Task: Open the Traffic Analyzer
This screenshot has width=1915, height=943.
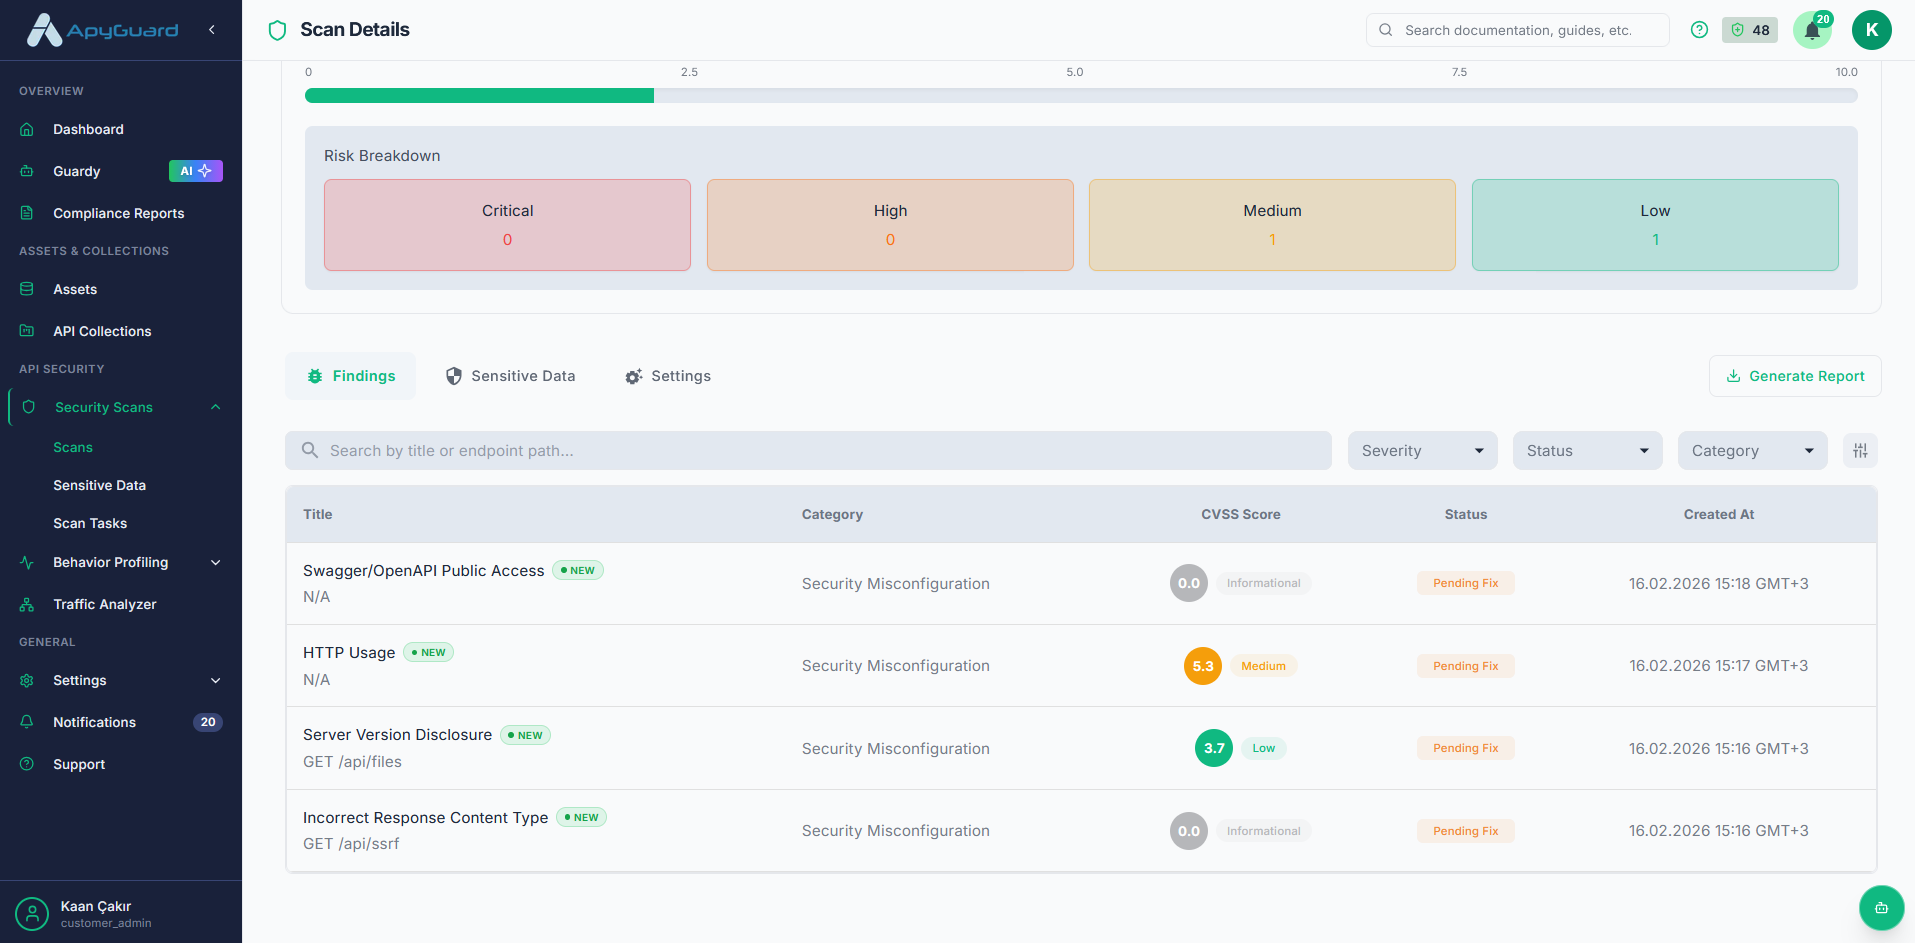Action: 105,604
